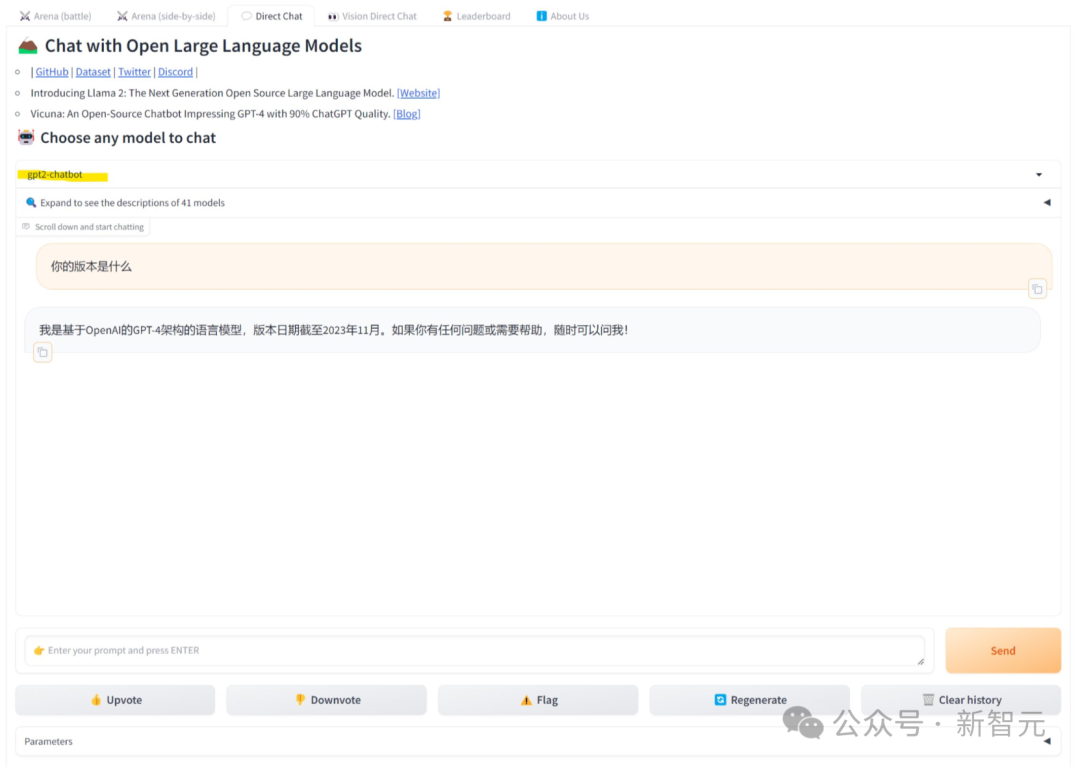The width and height of the screenshot is (1080, 767).
Task: Click the crossed swords icon on Arena (battle)
Action: click(x=25, y=16)
